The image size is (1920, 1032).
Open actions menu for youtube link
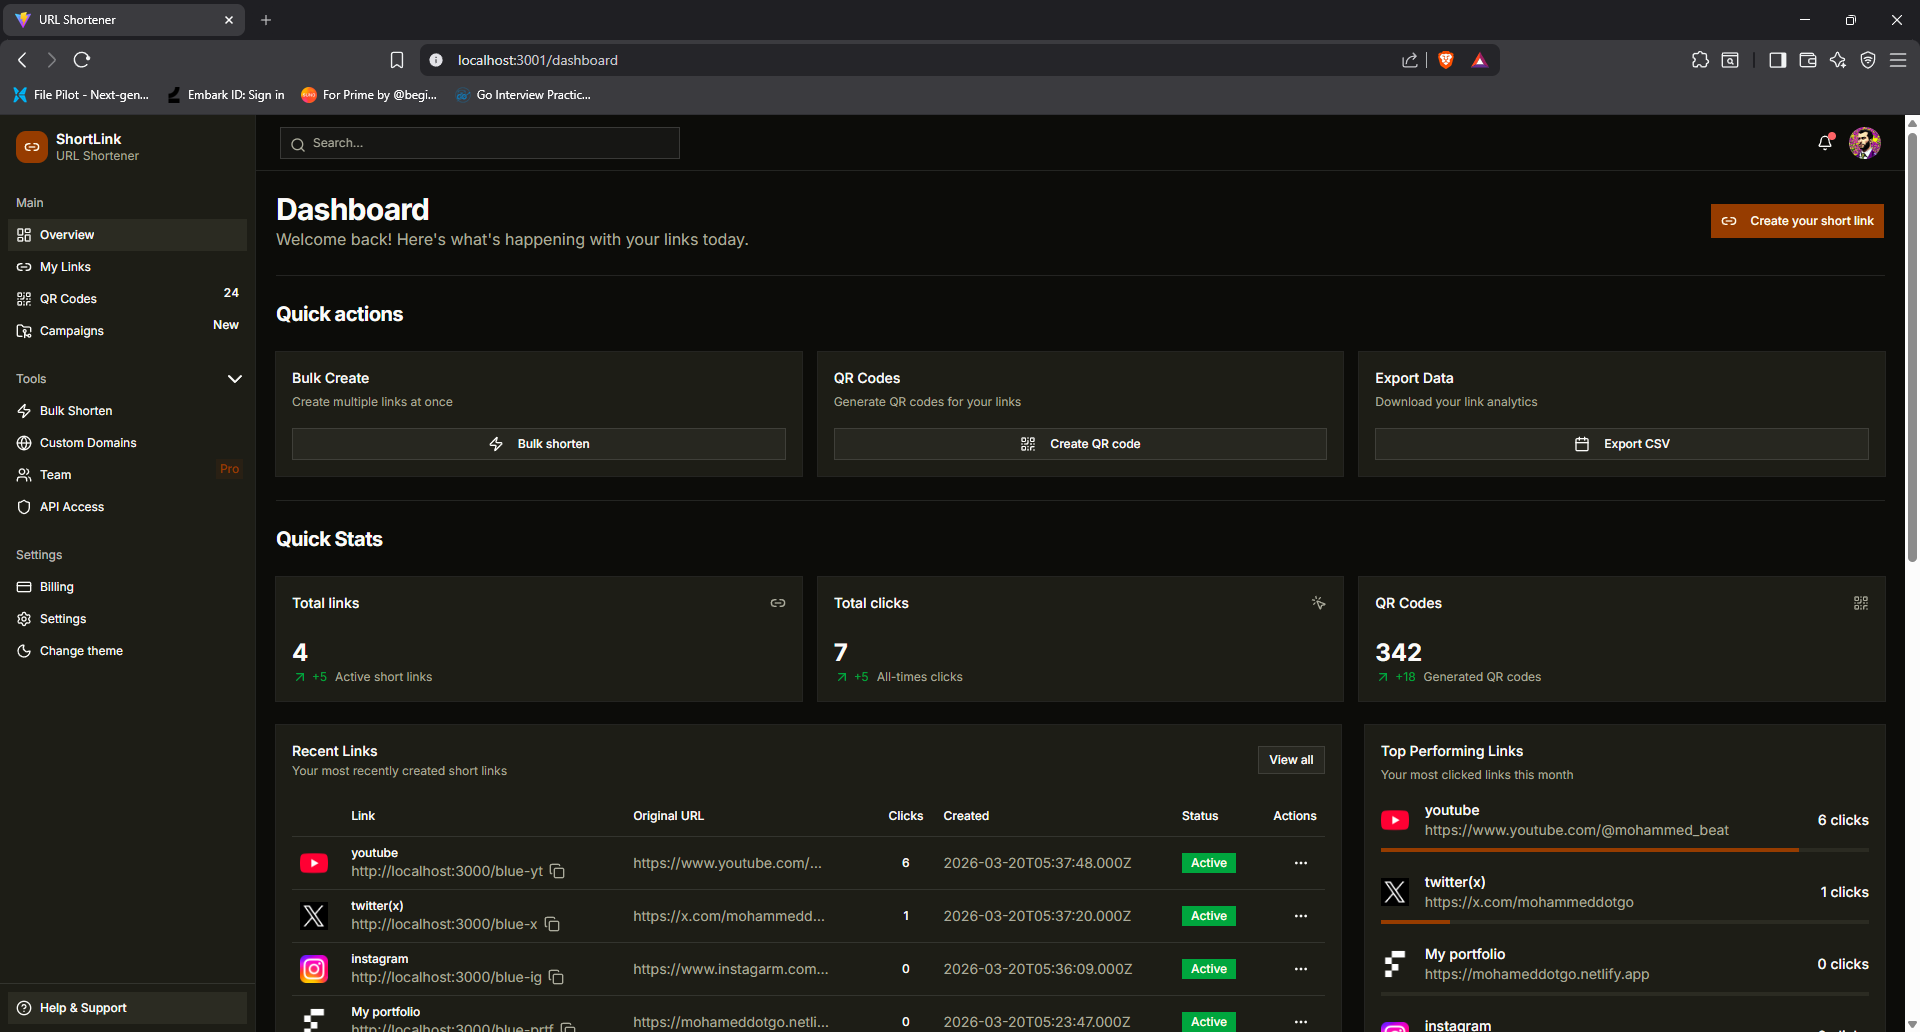click(1300, 863)
